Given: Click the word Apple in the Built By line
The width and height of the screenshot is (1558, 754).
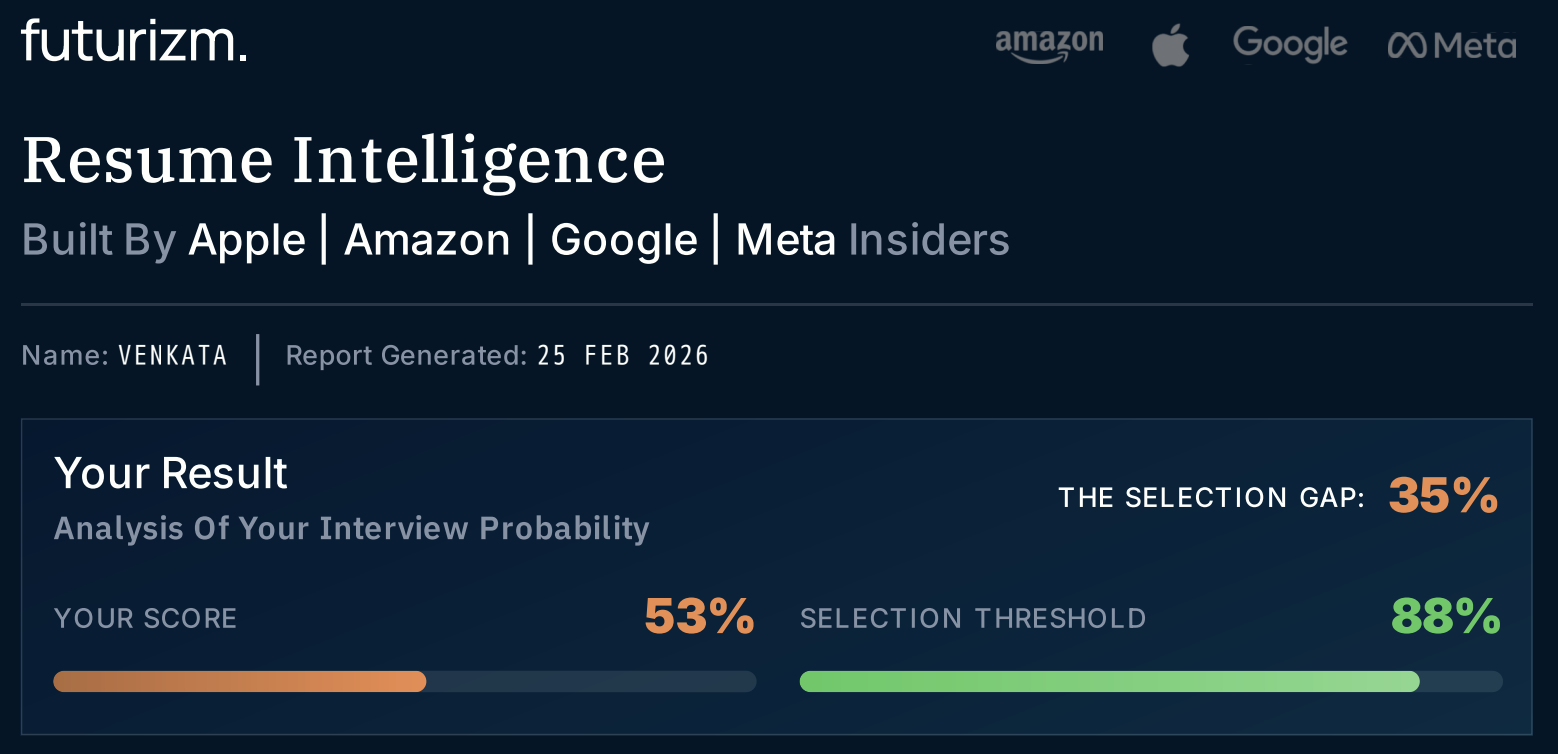Looking at the screenshot, I should pos(247,240).
